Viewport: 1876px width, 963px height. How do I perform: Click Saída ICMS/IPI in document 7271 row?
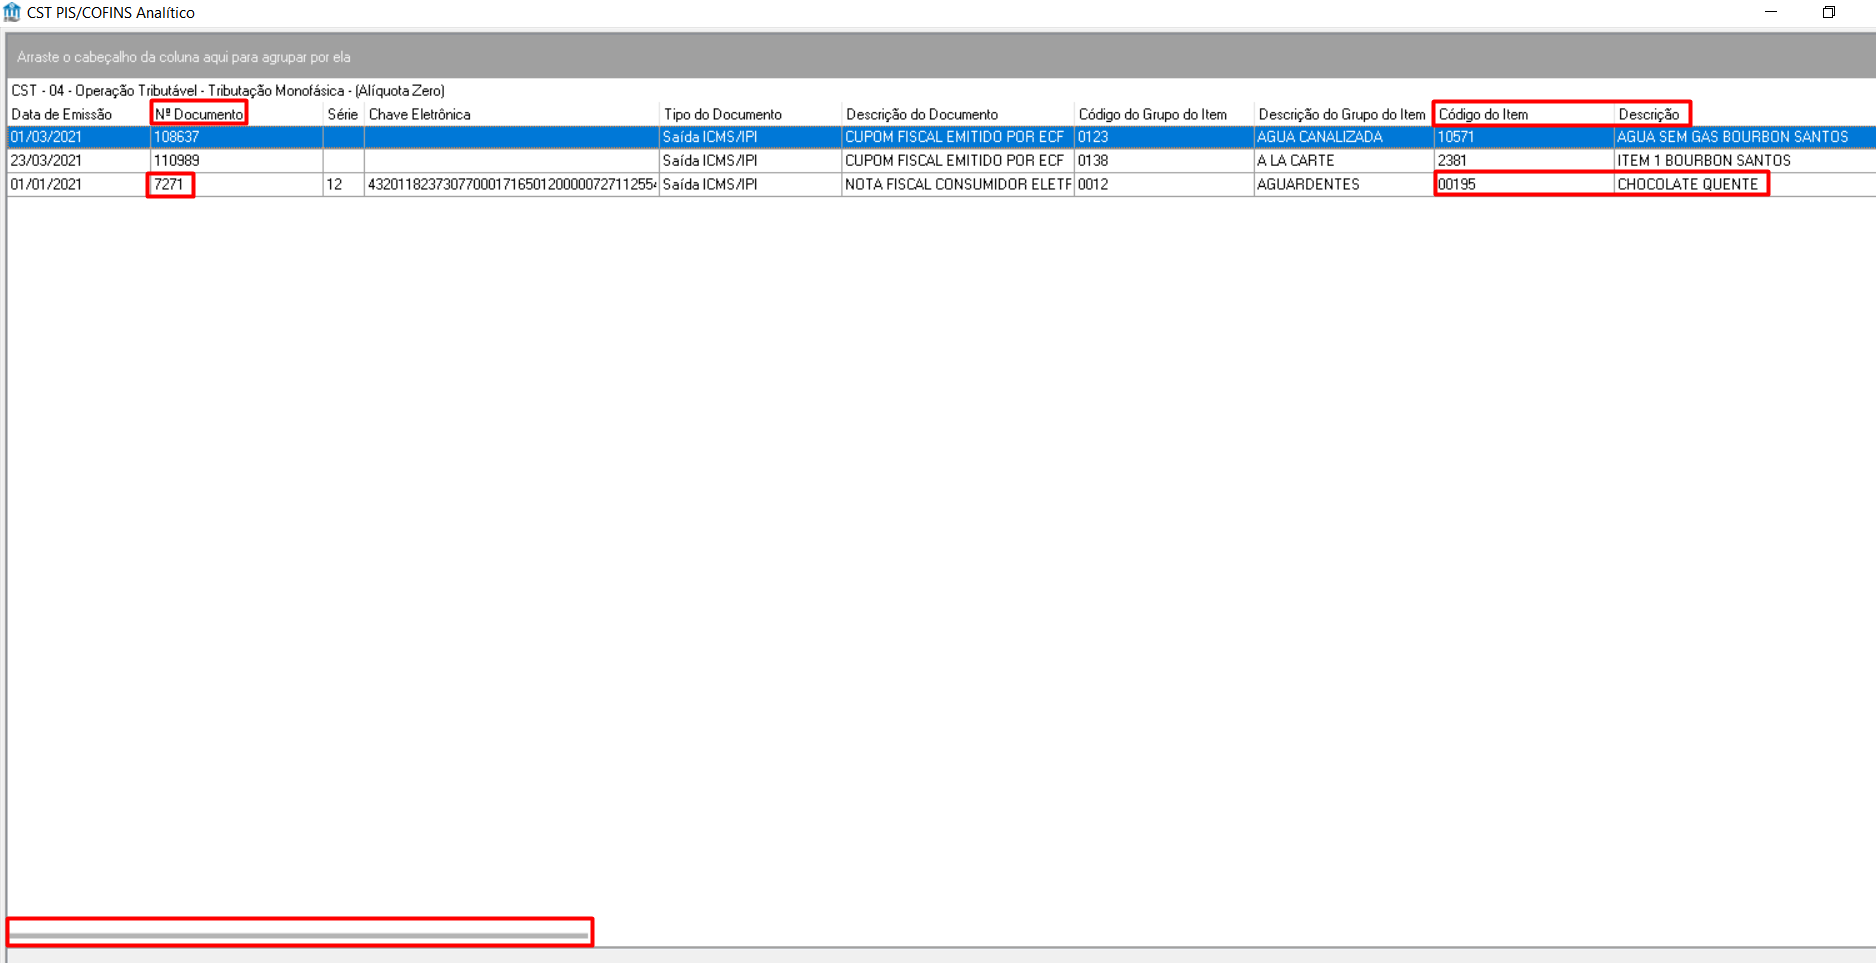[751, 184]
